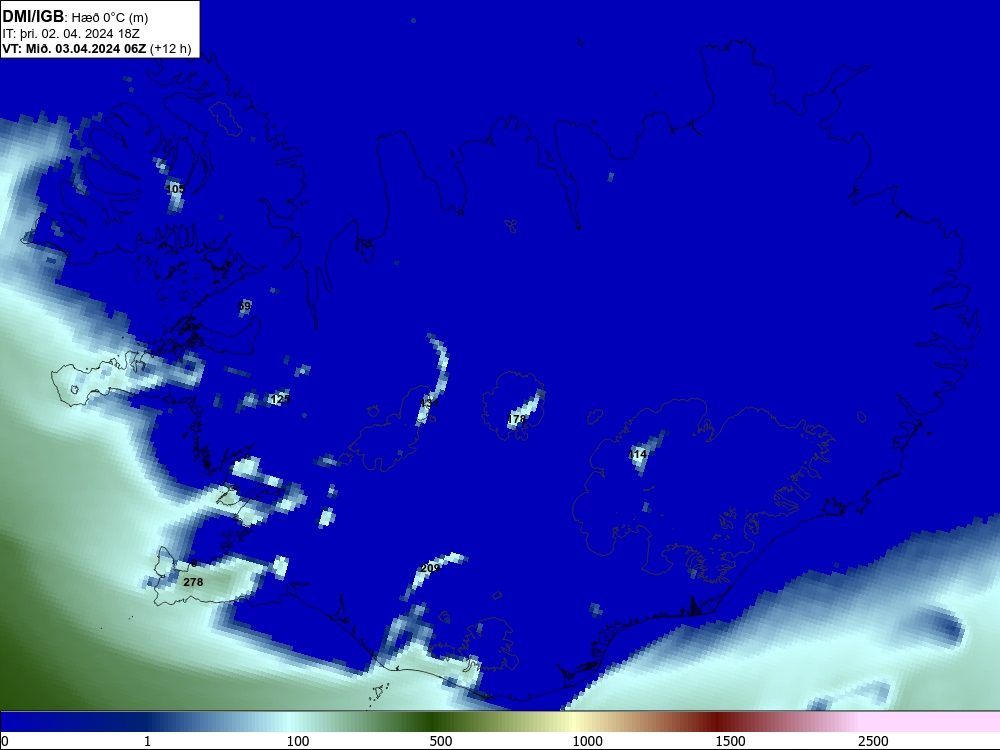Click the '(+12 h)' forecast offset text
The height and width of the screenshot is (750, 1000).
pyautogui.click(x=170, y=49)
